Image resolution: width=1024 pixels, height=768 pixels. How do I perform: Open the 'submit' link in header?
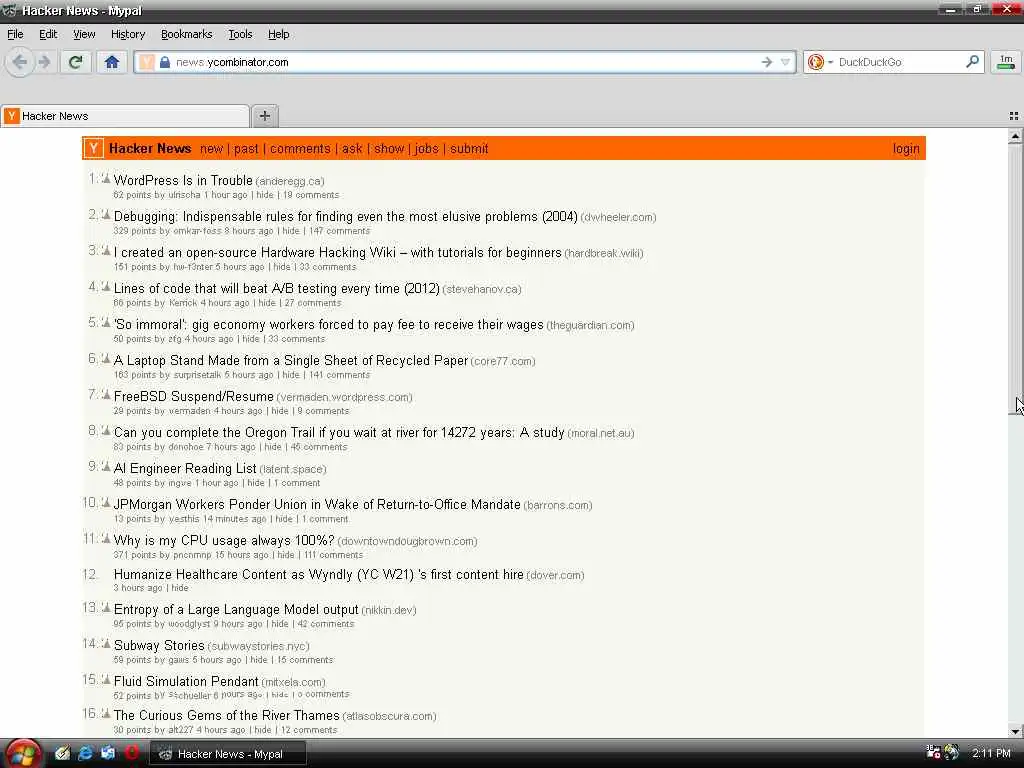[x=469, y=148]
